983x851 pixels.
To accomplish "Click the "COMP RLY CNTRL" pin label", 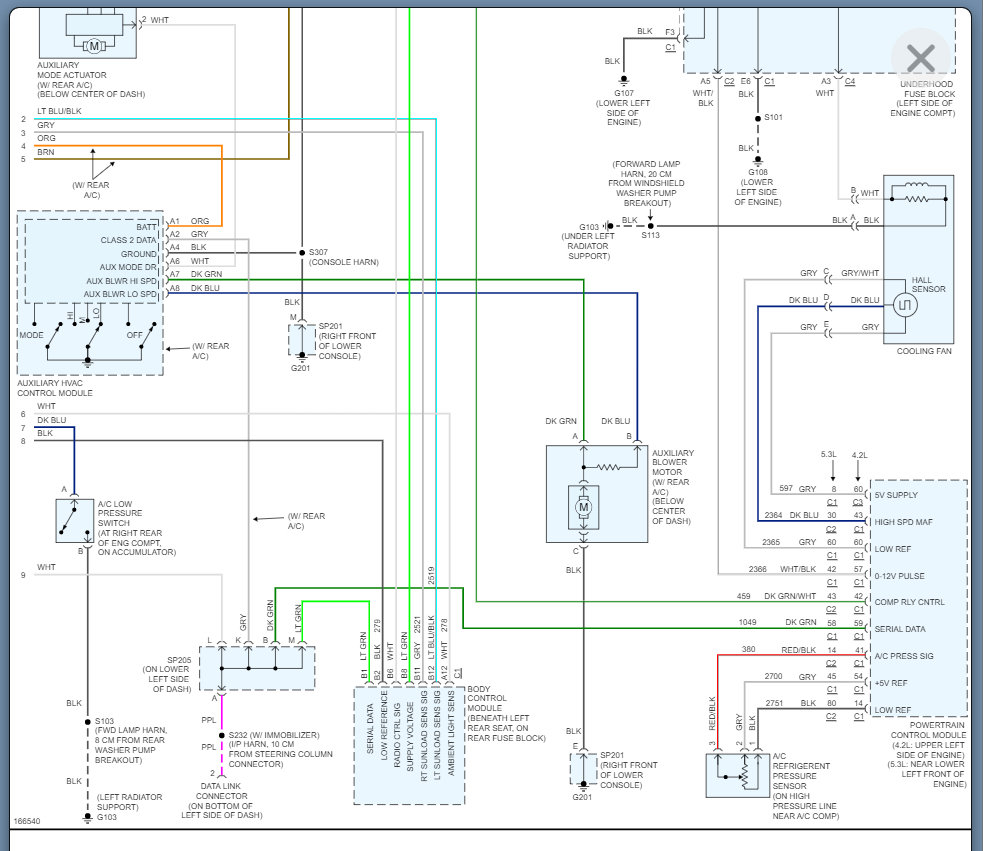I will [909, 602].
